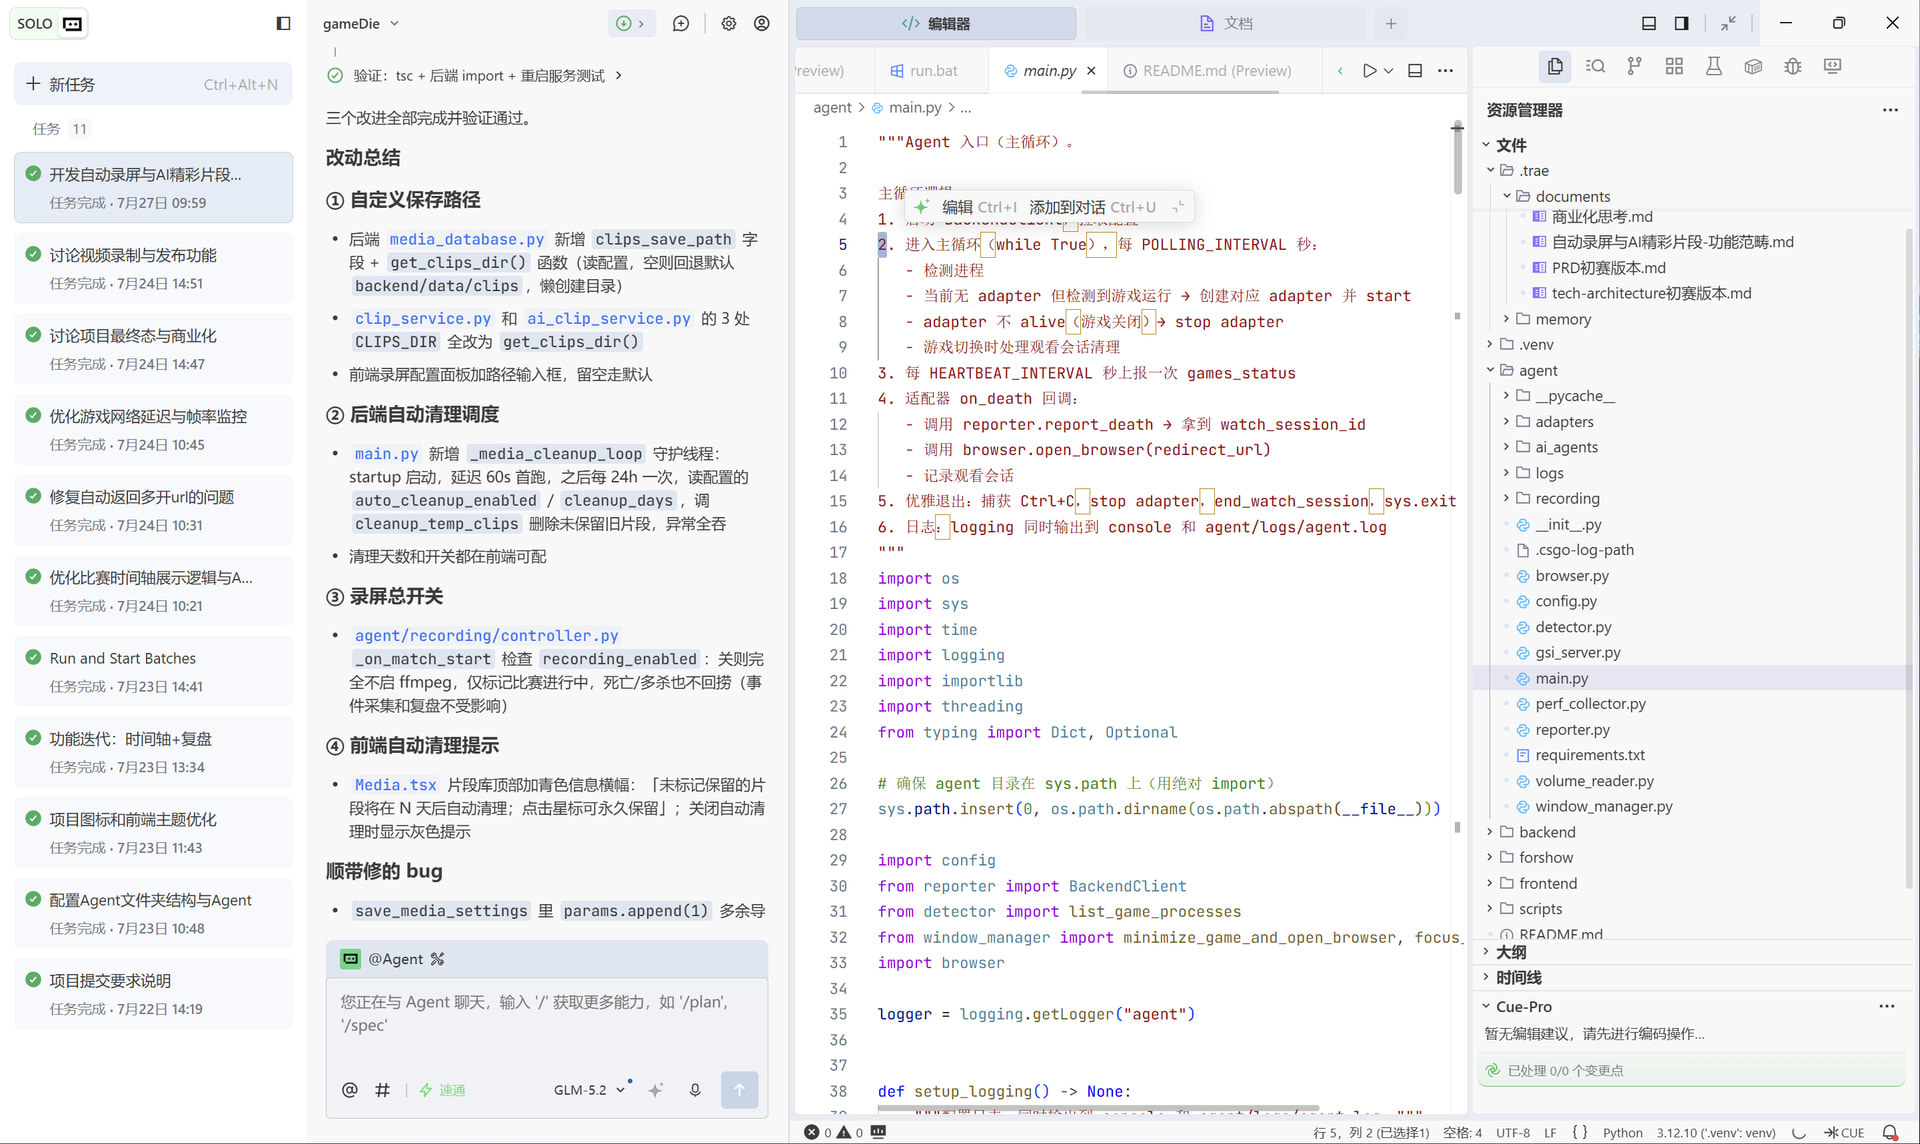Viewport: 1920px width, 1144px height.
Task: Open ai_clip_service.py link
Action: pos(609,318)
